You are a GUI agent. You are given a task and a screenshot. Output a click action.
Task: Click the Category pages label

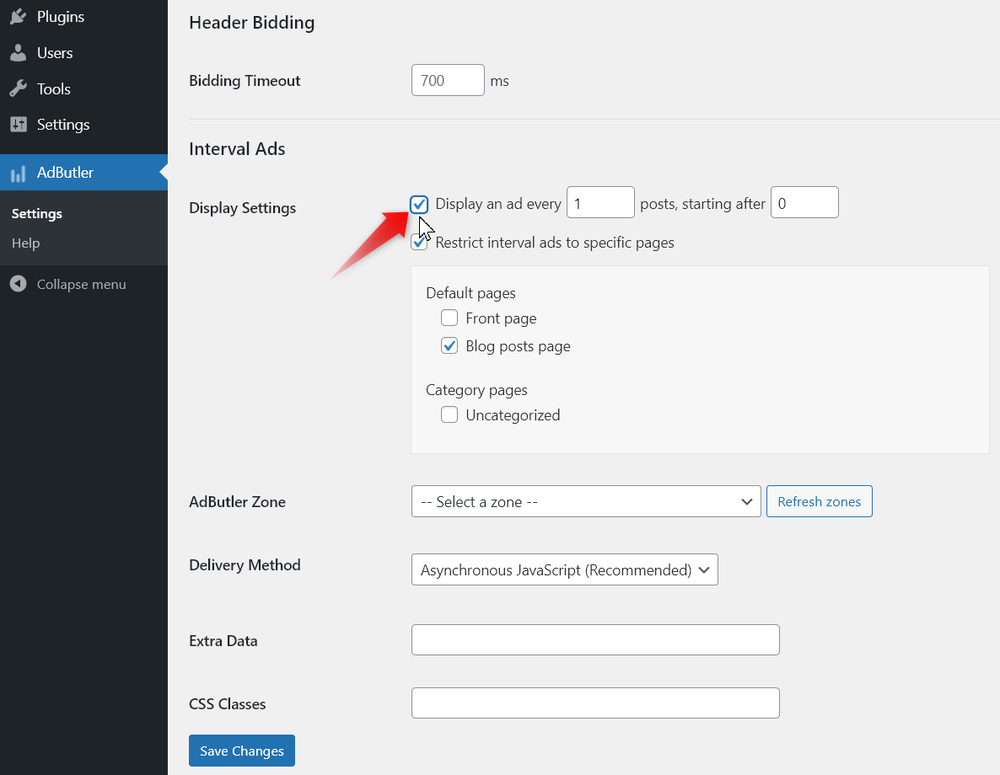point(476,390)
